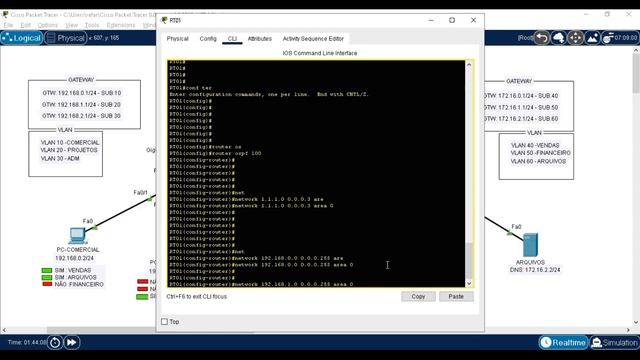
Task: Open the Edit menu in Packet Tracer
Action: click(25, 25)
